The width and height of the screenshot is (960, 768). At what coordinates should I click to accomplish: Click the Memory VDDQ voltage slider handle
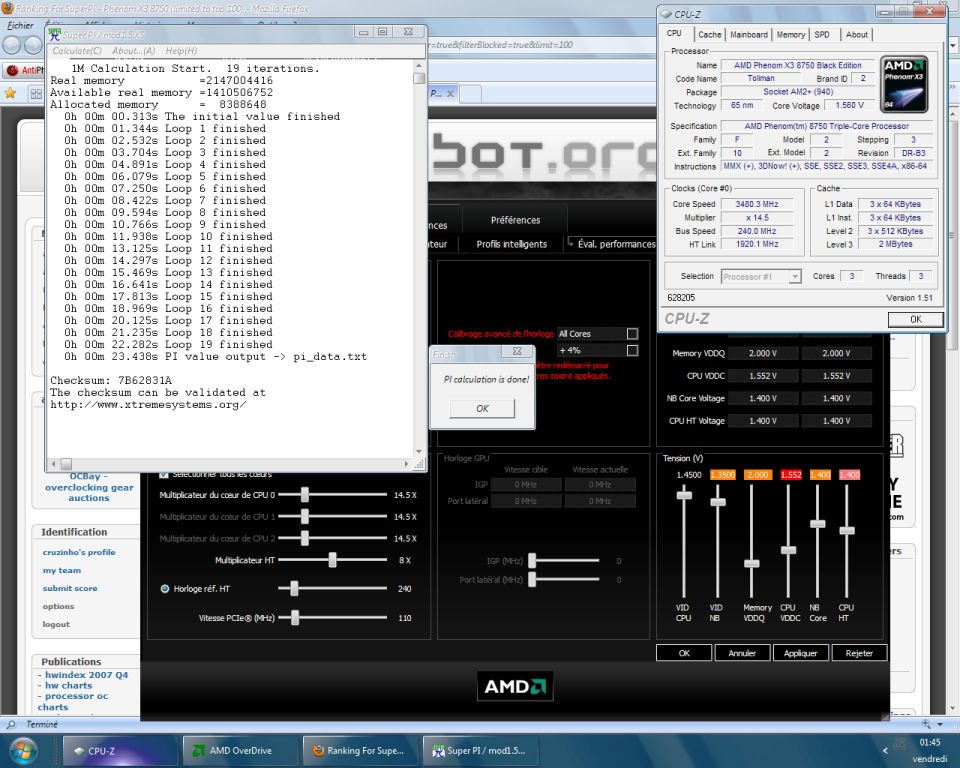(752, 563)
